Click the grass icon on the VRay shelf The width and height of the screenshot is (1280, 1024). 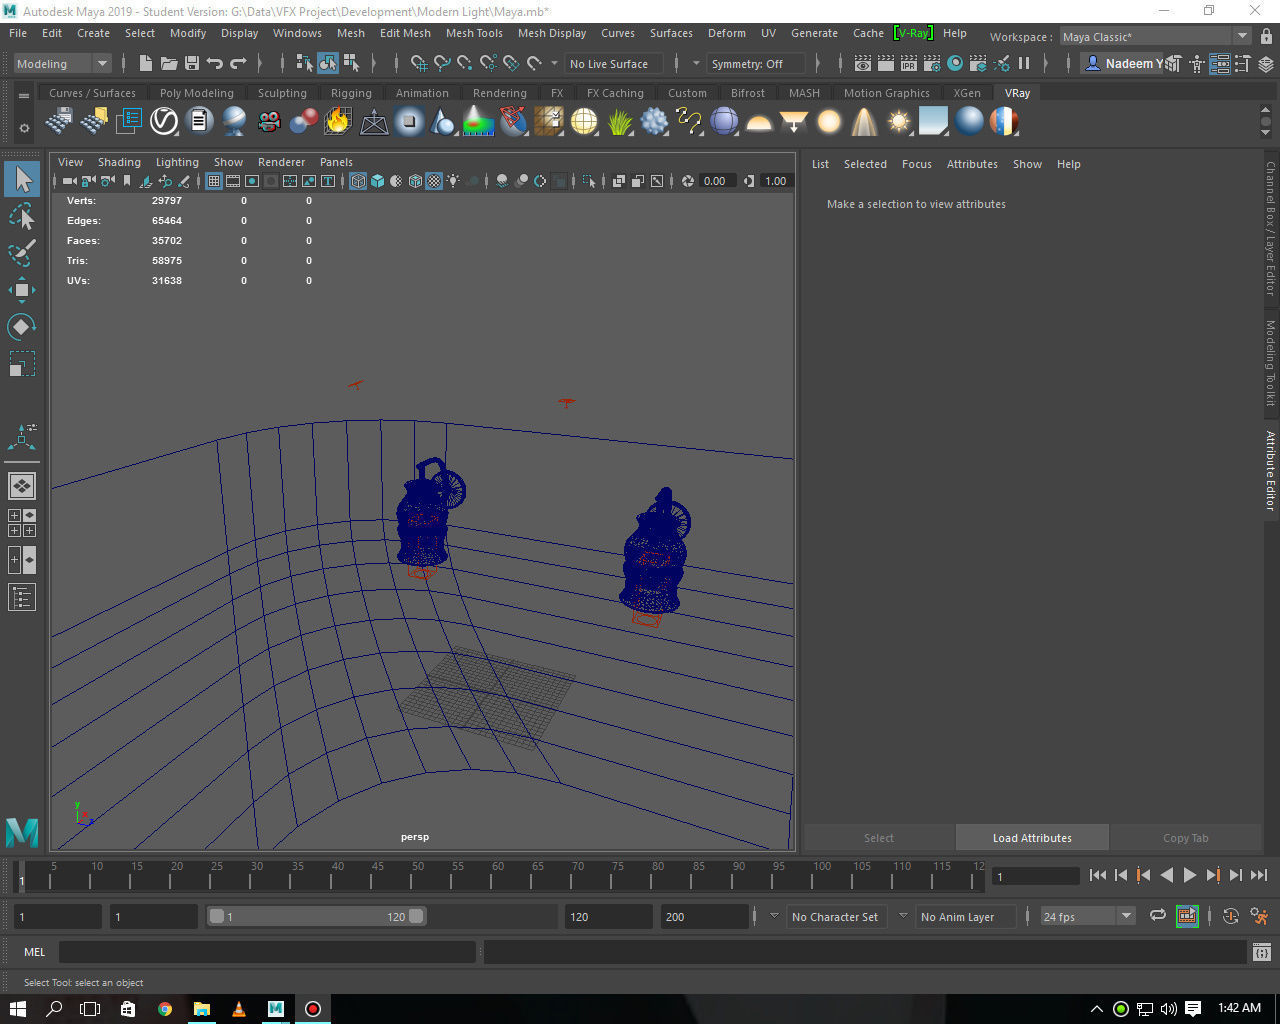620,122
